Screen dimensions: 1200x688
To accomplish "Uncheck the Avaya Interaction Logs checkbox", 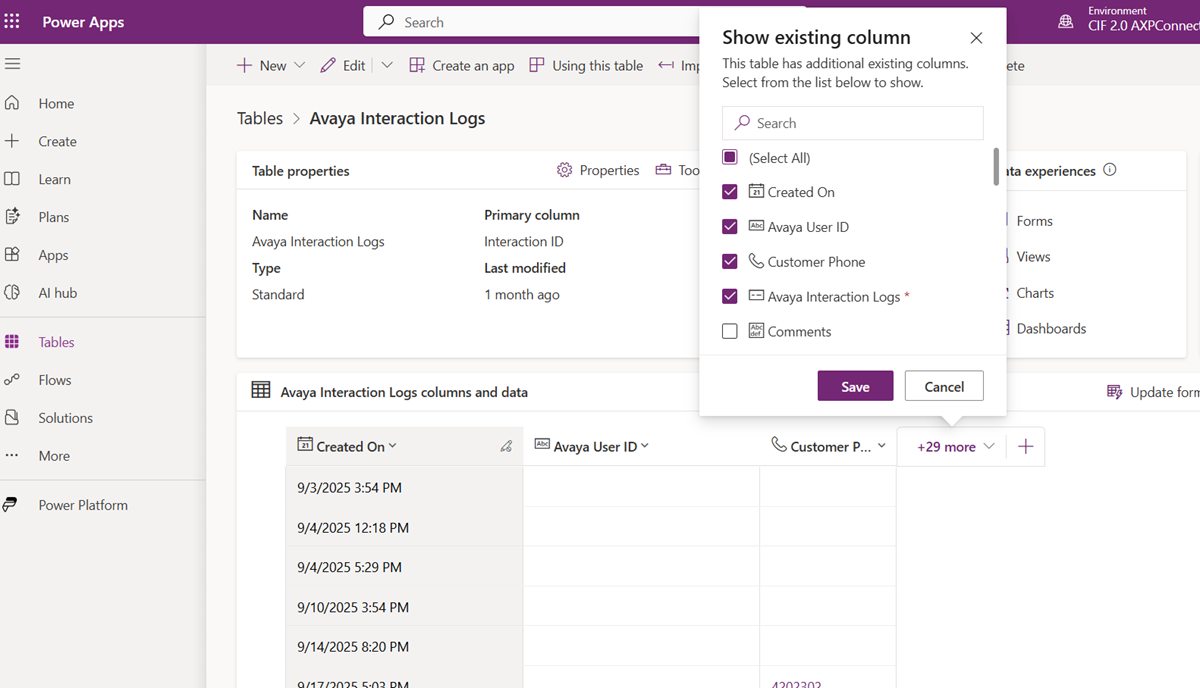I will coord(730,296).
